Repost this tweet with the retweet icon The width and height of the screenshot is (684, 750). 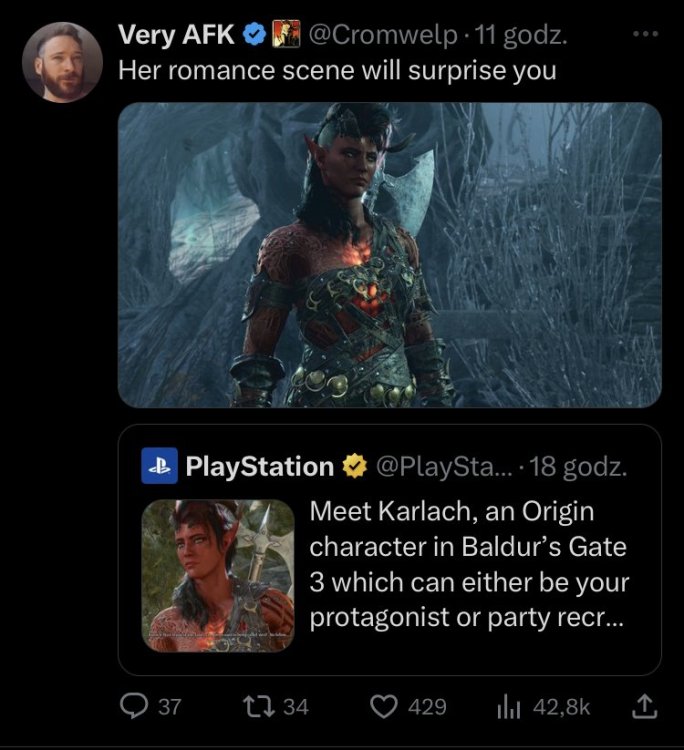[261, 707]
